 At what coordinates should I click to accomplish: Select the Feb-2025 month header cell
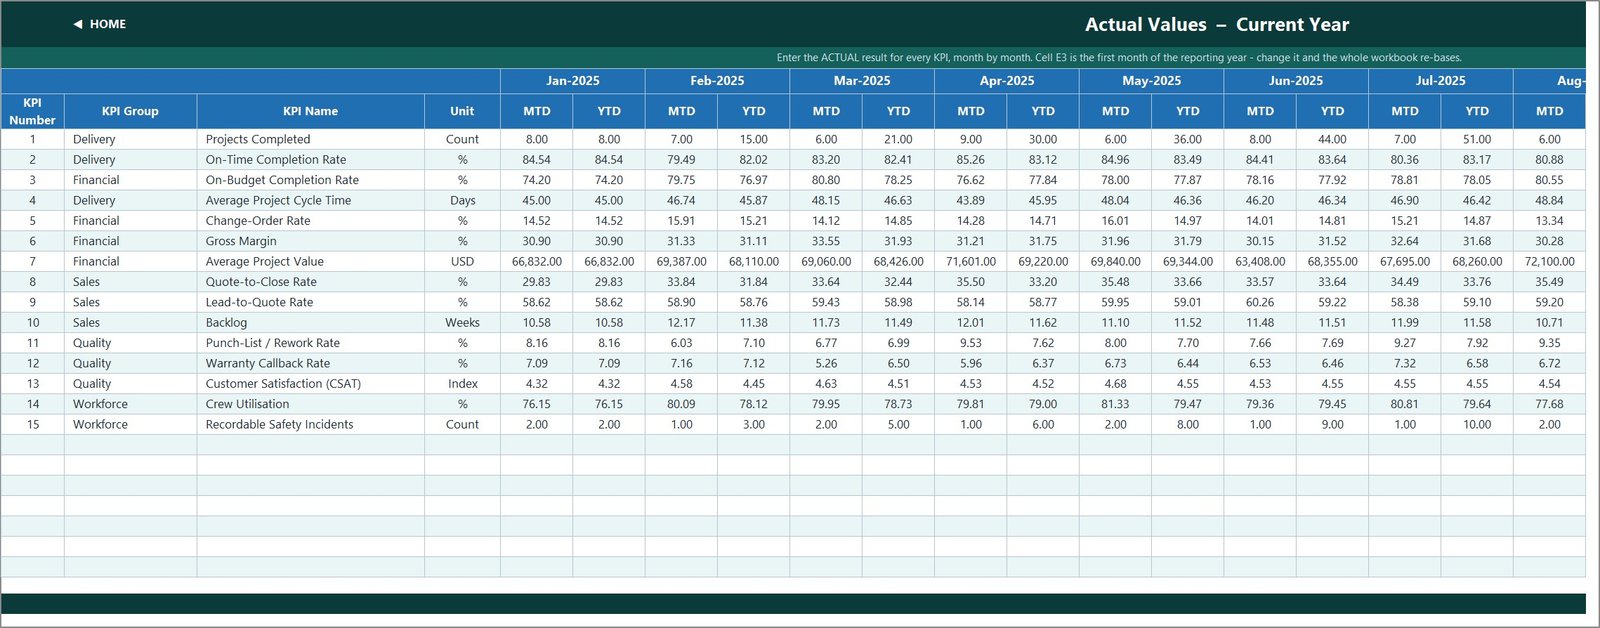pos(717,81)
